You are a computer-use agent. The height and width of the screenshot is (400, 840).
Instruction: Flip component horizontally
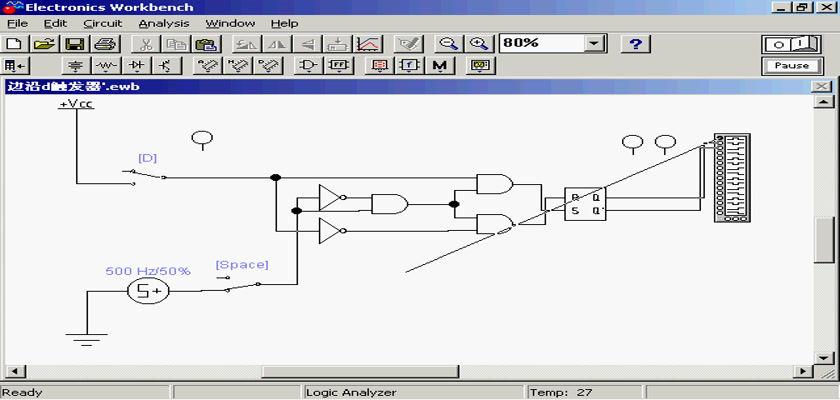276,44
